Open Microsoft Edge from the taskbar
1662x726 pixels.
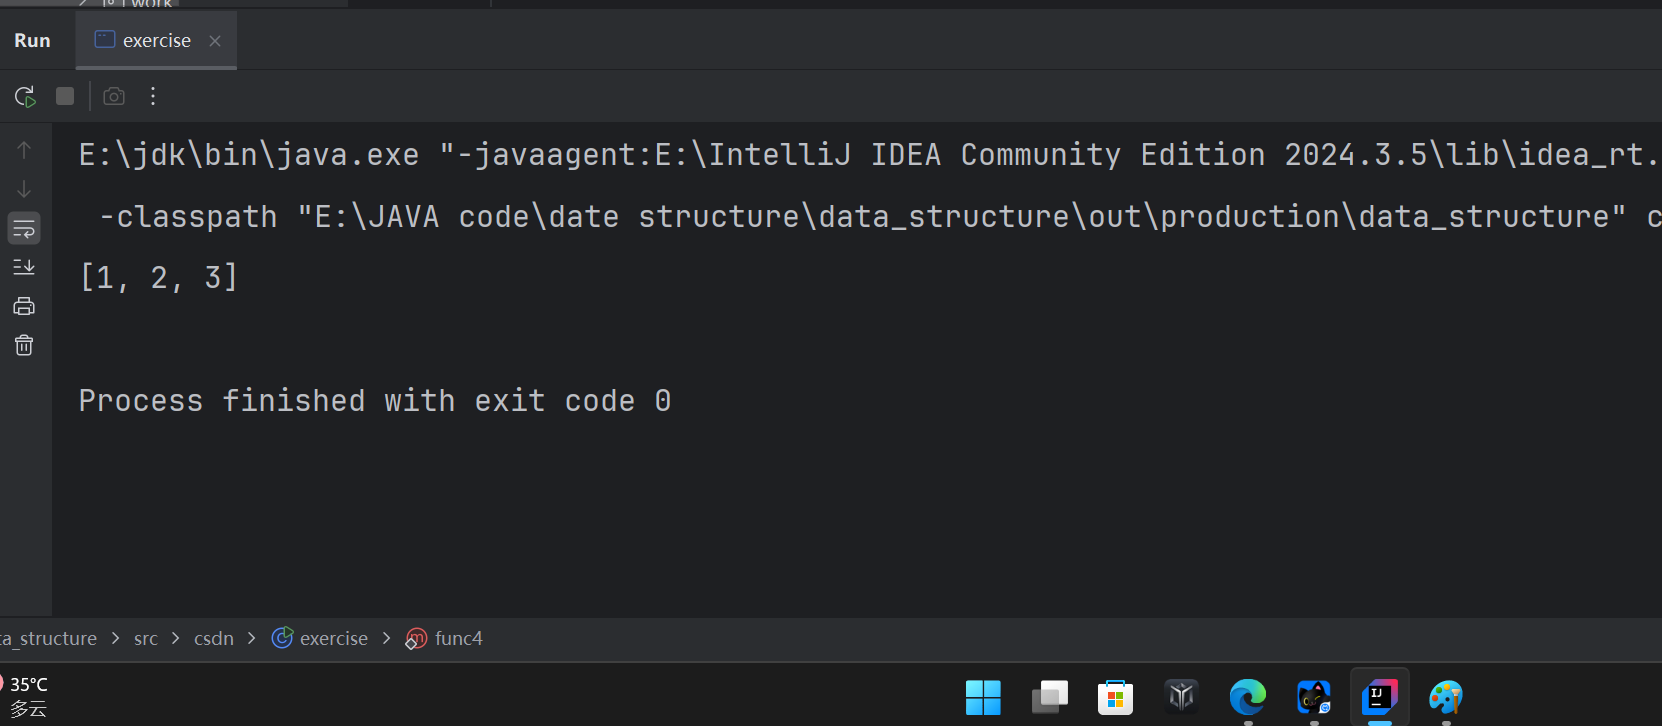1247,696
